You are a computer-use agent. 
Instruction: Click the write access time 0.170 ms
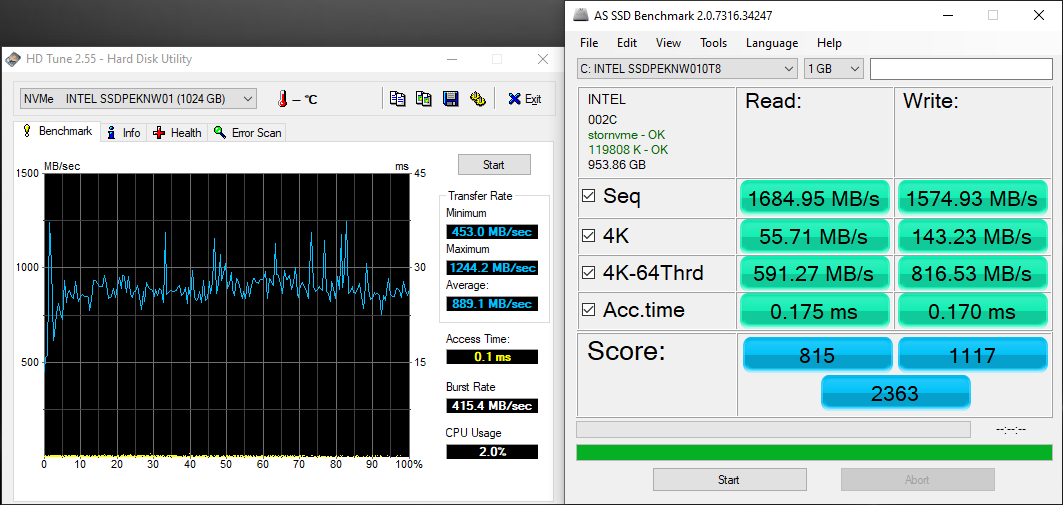[972, 311]
